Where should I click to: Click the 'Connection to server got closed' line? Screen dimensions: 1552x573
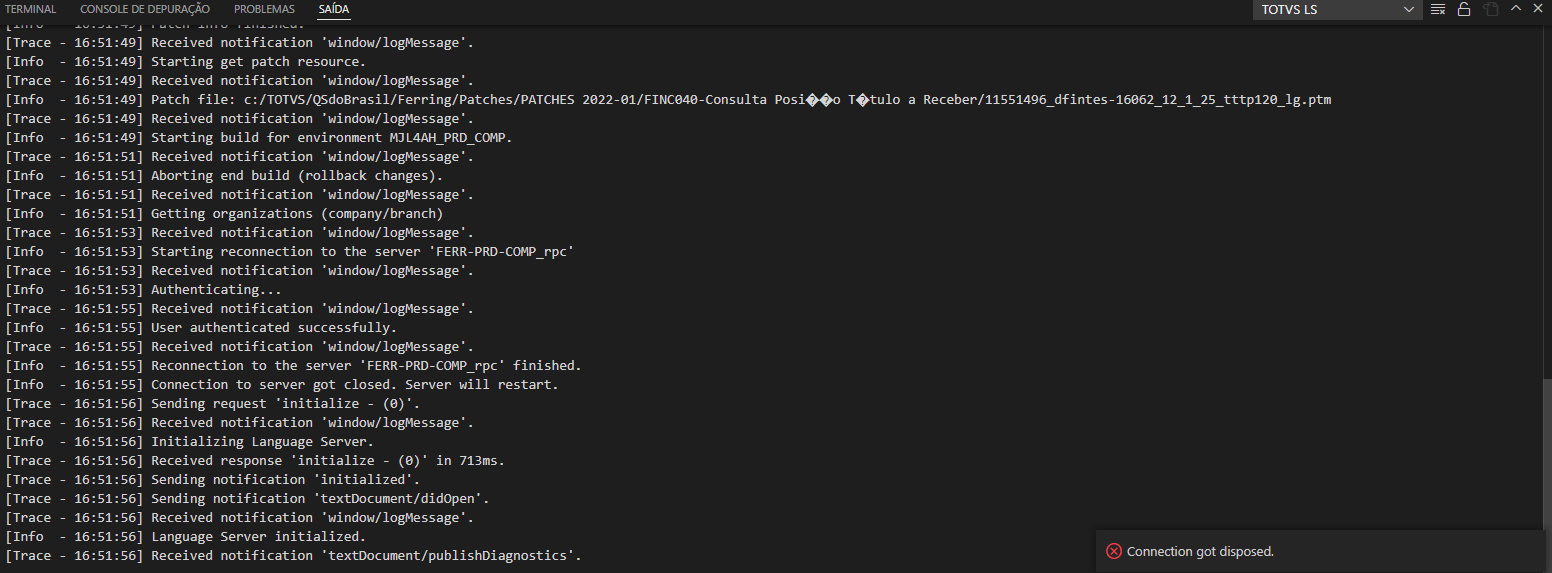tap(283, 385)
